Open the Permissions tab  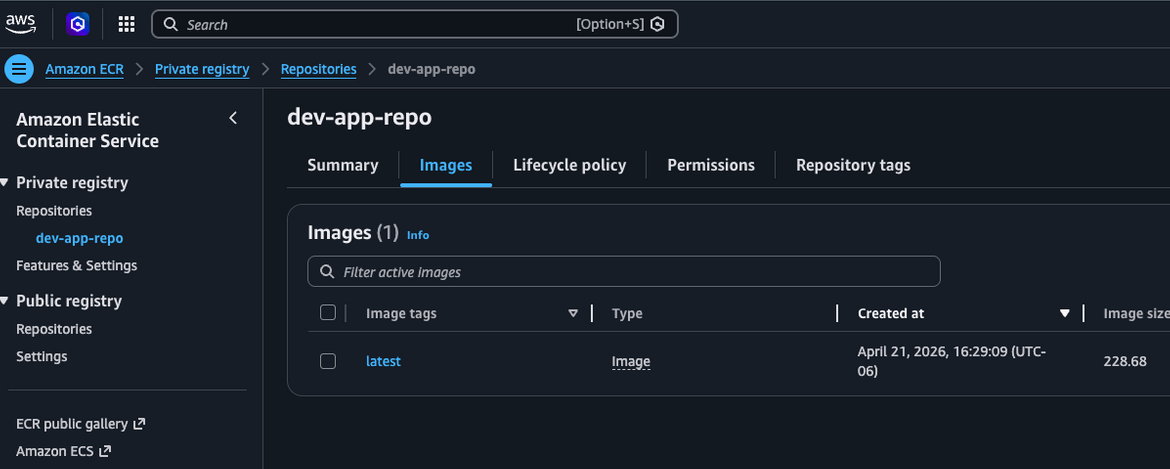click(711, 165)
